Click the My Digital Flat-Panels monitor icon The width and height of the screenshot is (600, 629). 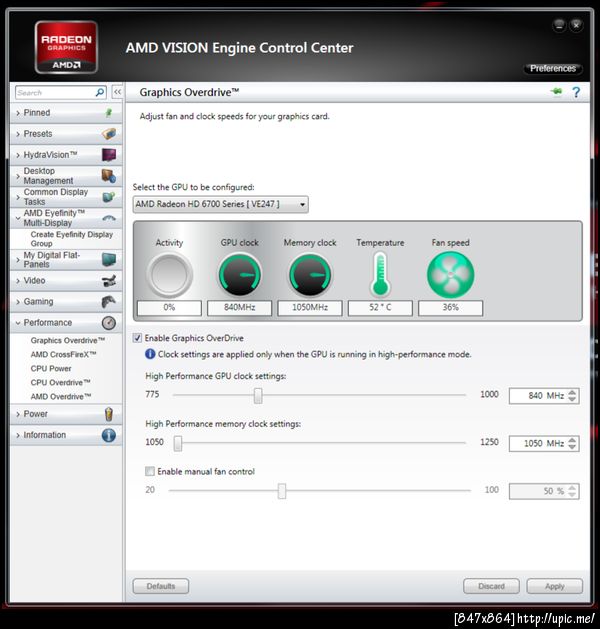(109, 260)
